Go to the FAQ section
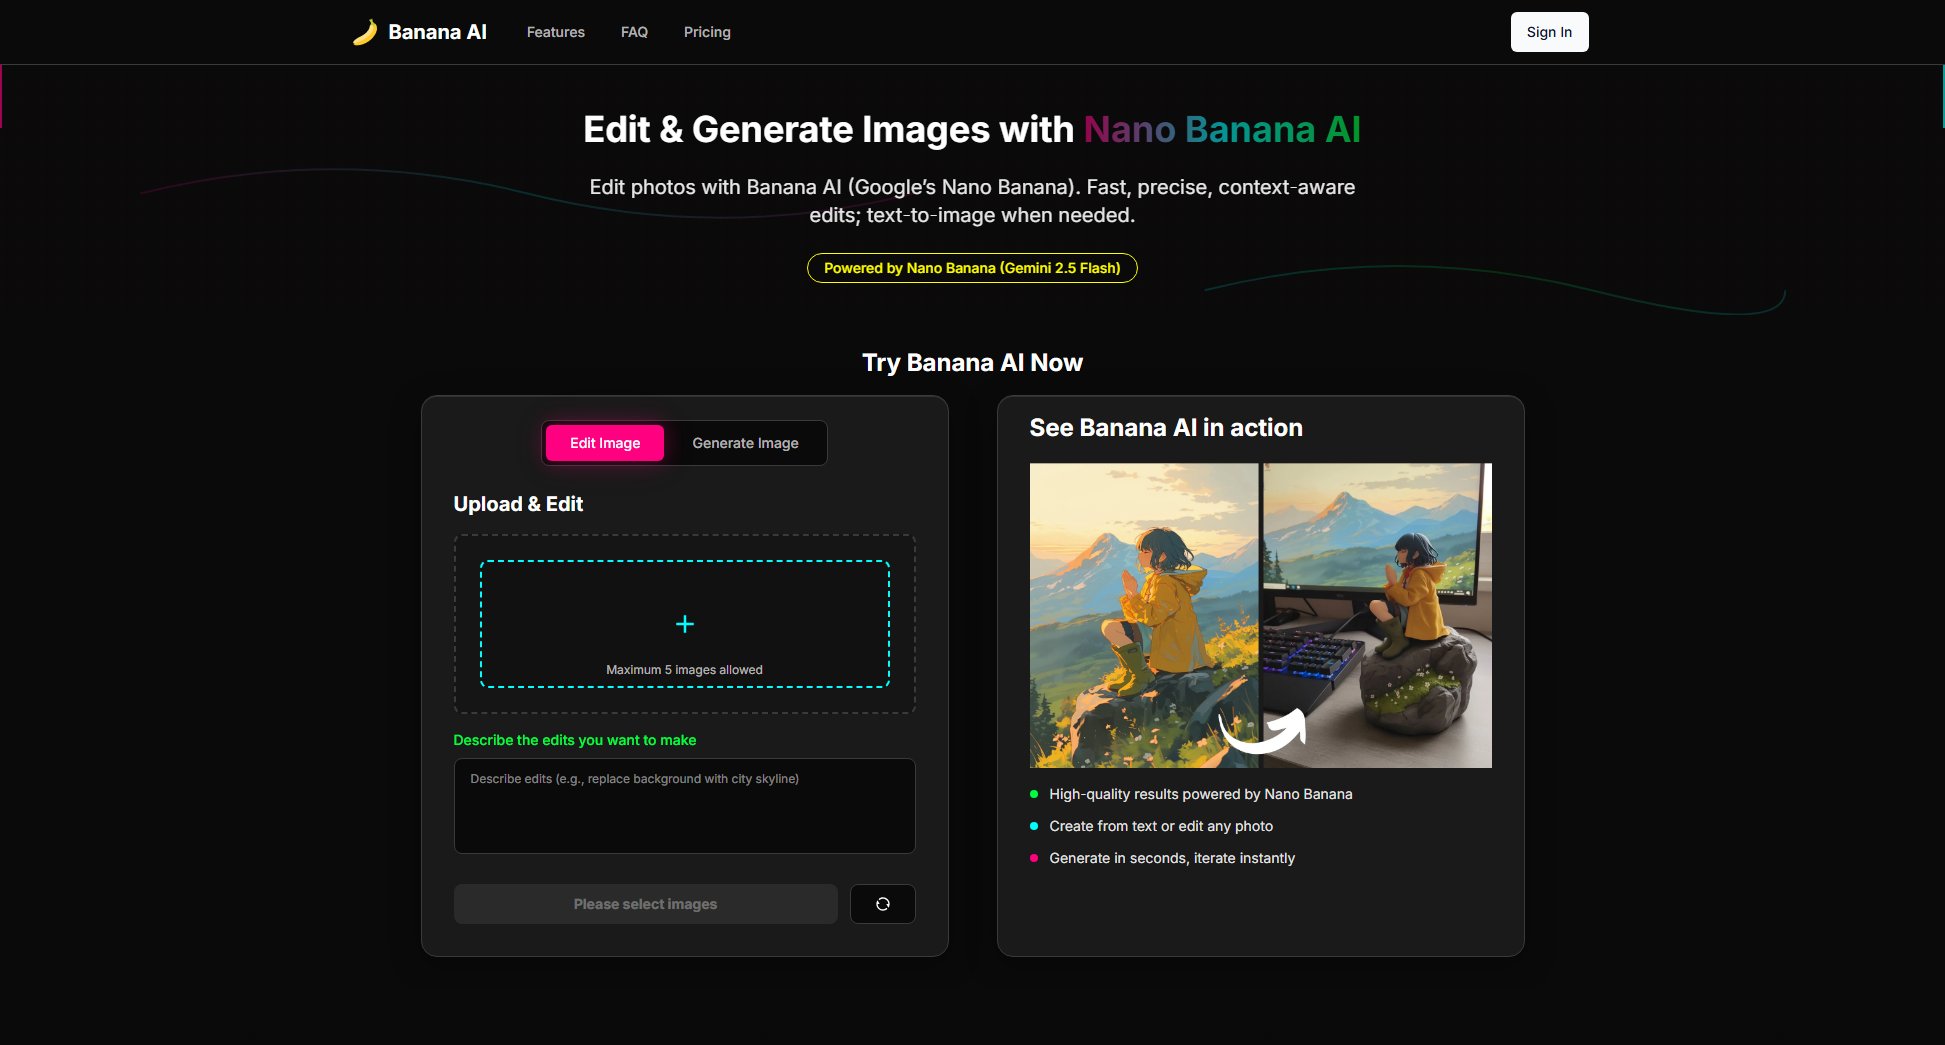The width and height of the screenshot is (1945, 1045). pyautogui.click(x=634, y=32)
